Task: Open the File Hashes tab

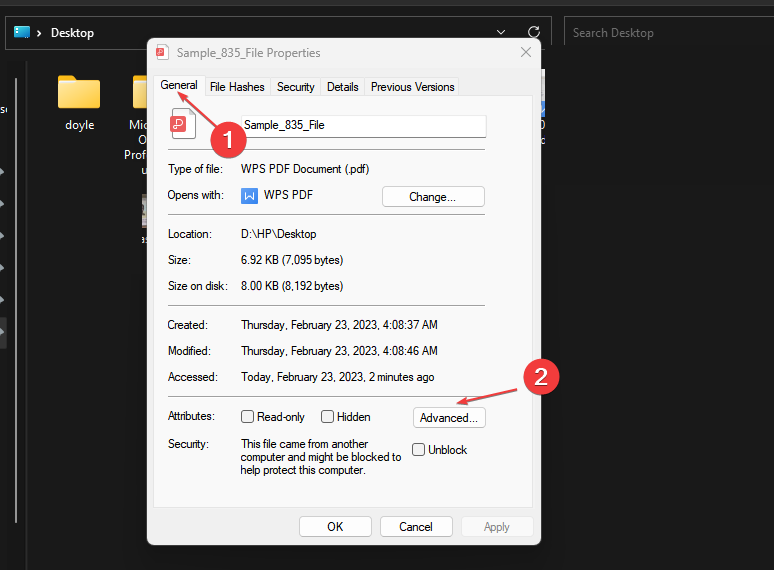Action: pos(237,87)
